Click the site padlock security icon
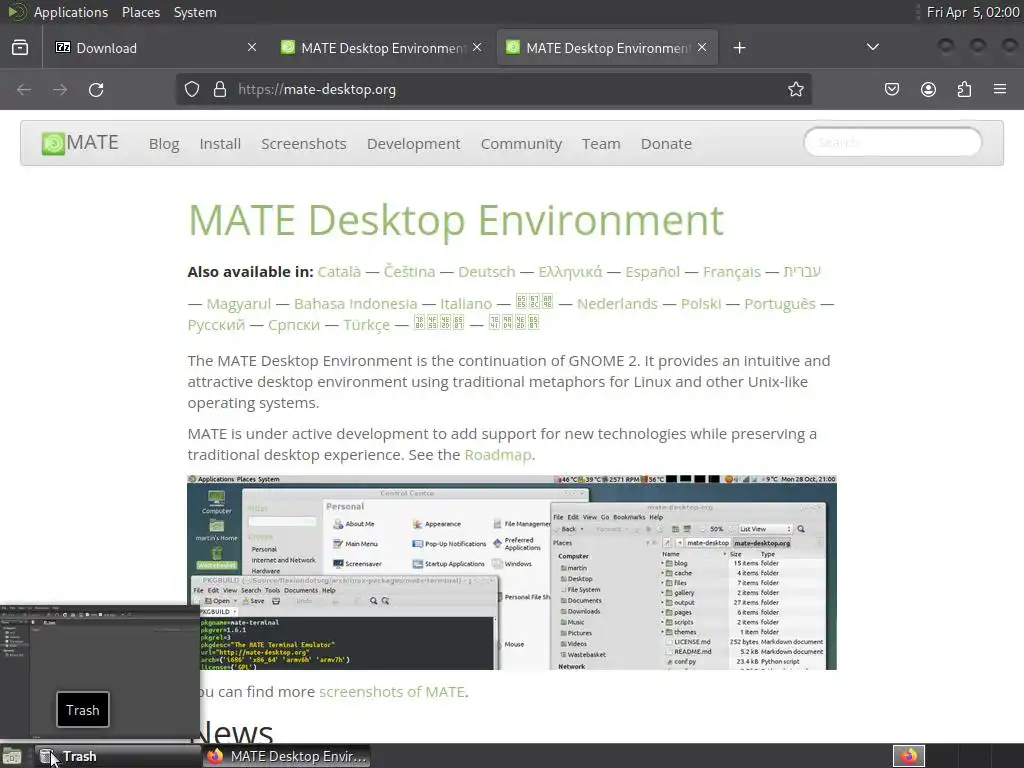This screenshot has width=1024, height=768. [220, 89]
